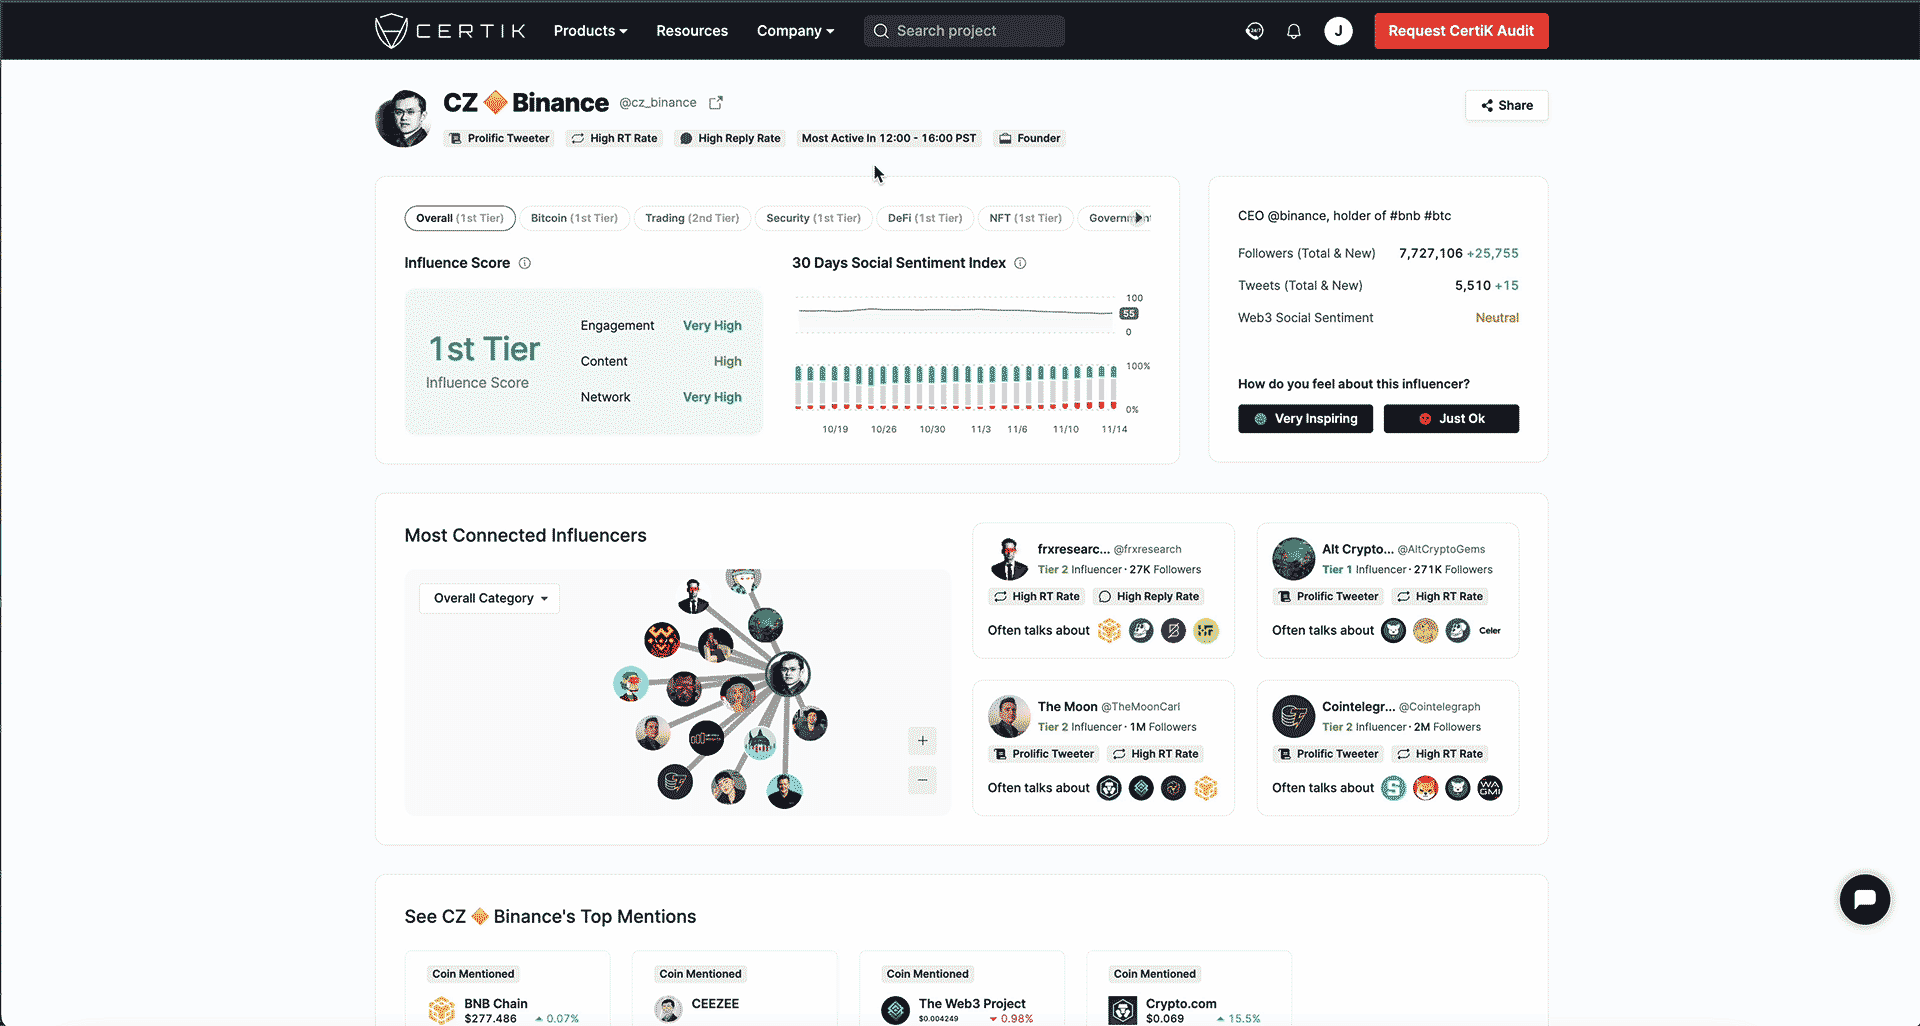Click the Search project field
The width and height of the screenshot is (1920, 1026).
964,31
